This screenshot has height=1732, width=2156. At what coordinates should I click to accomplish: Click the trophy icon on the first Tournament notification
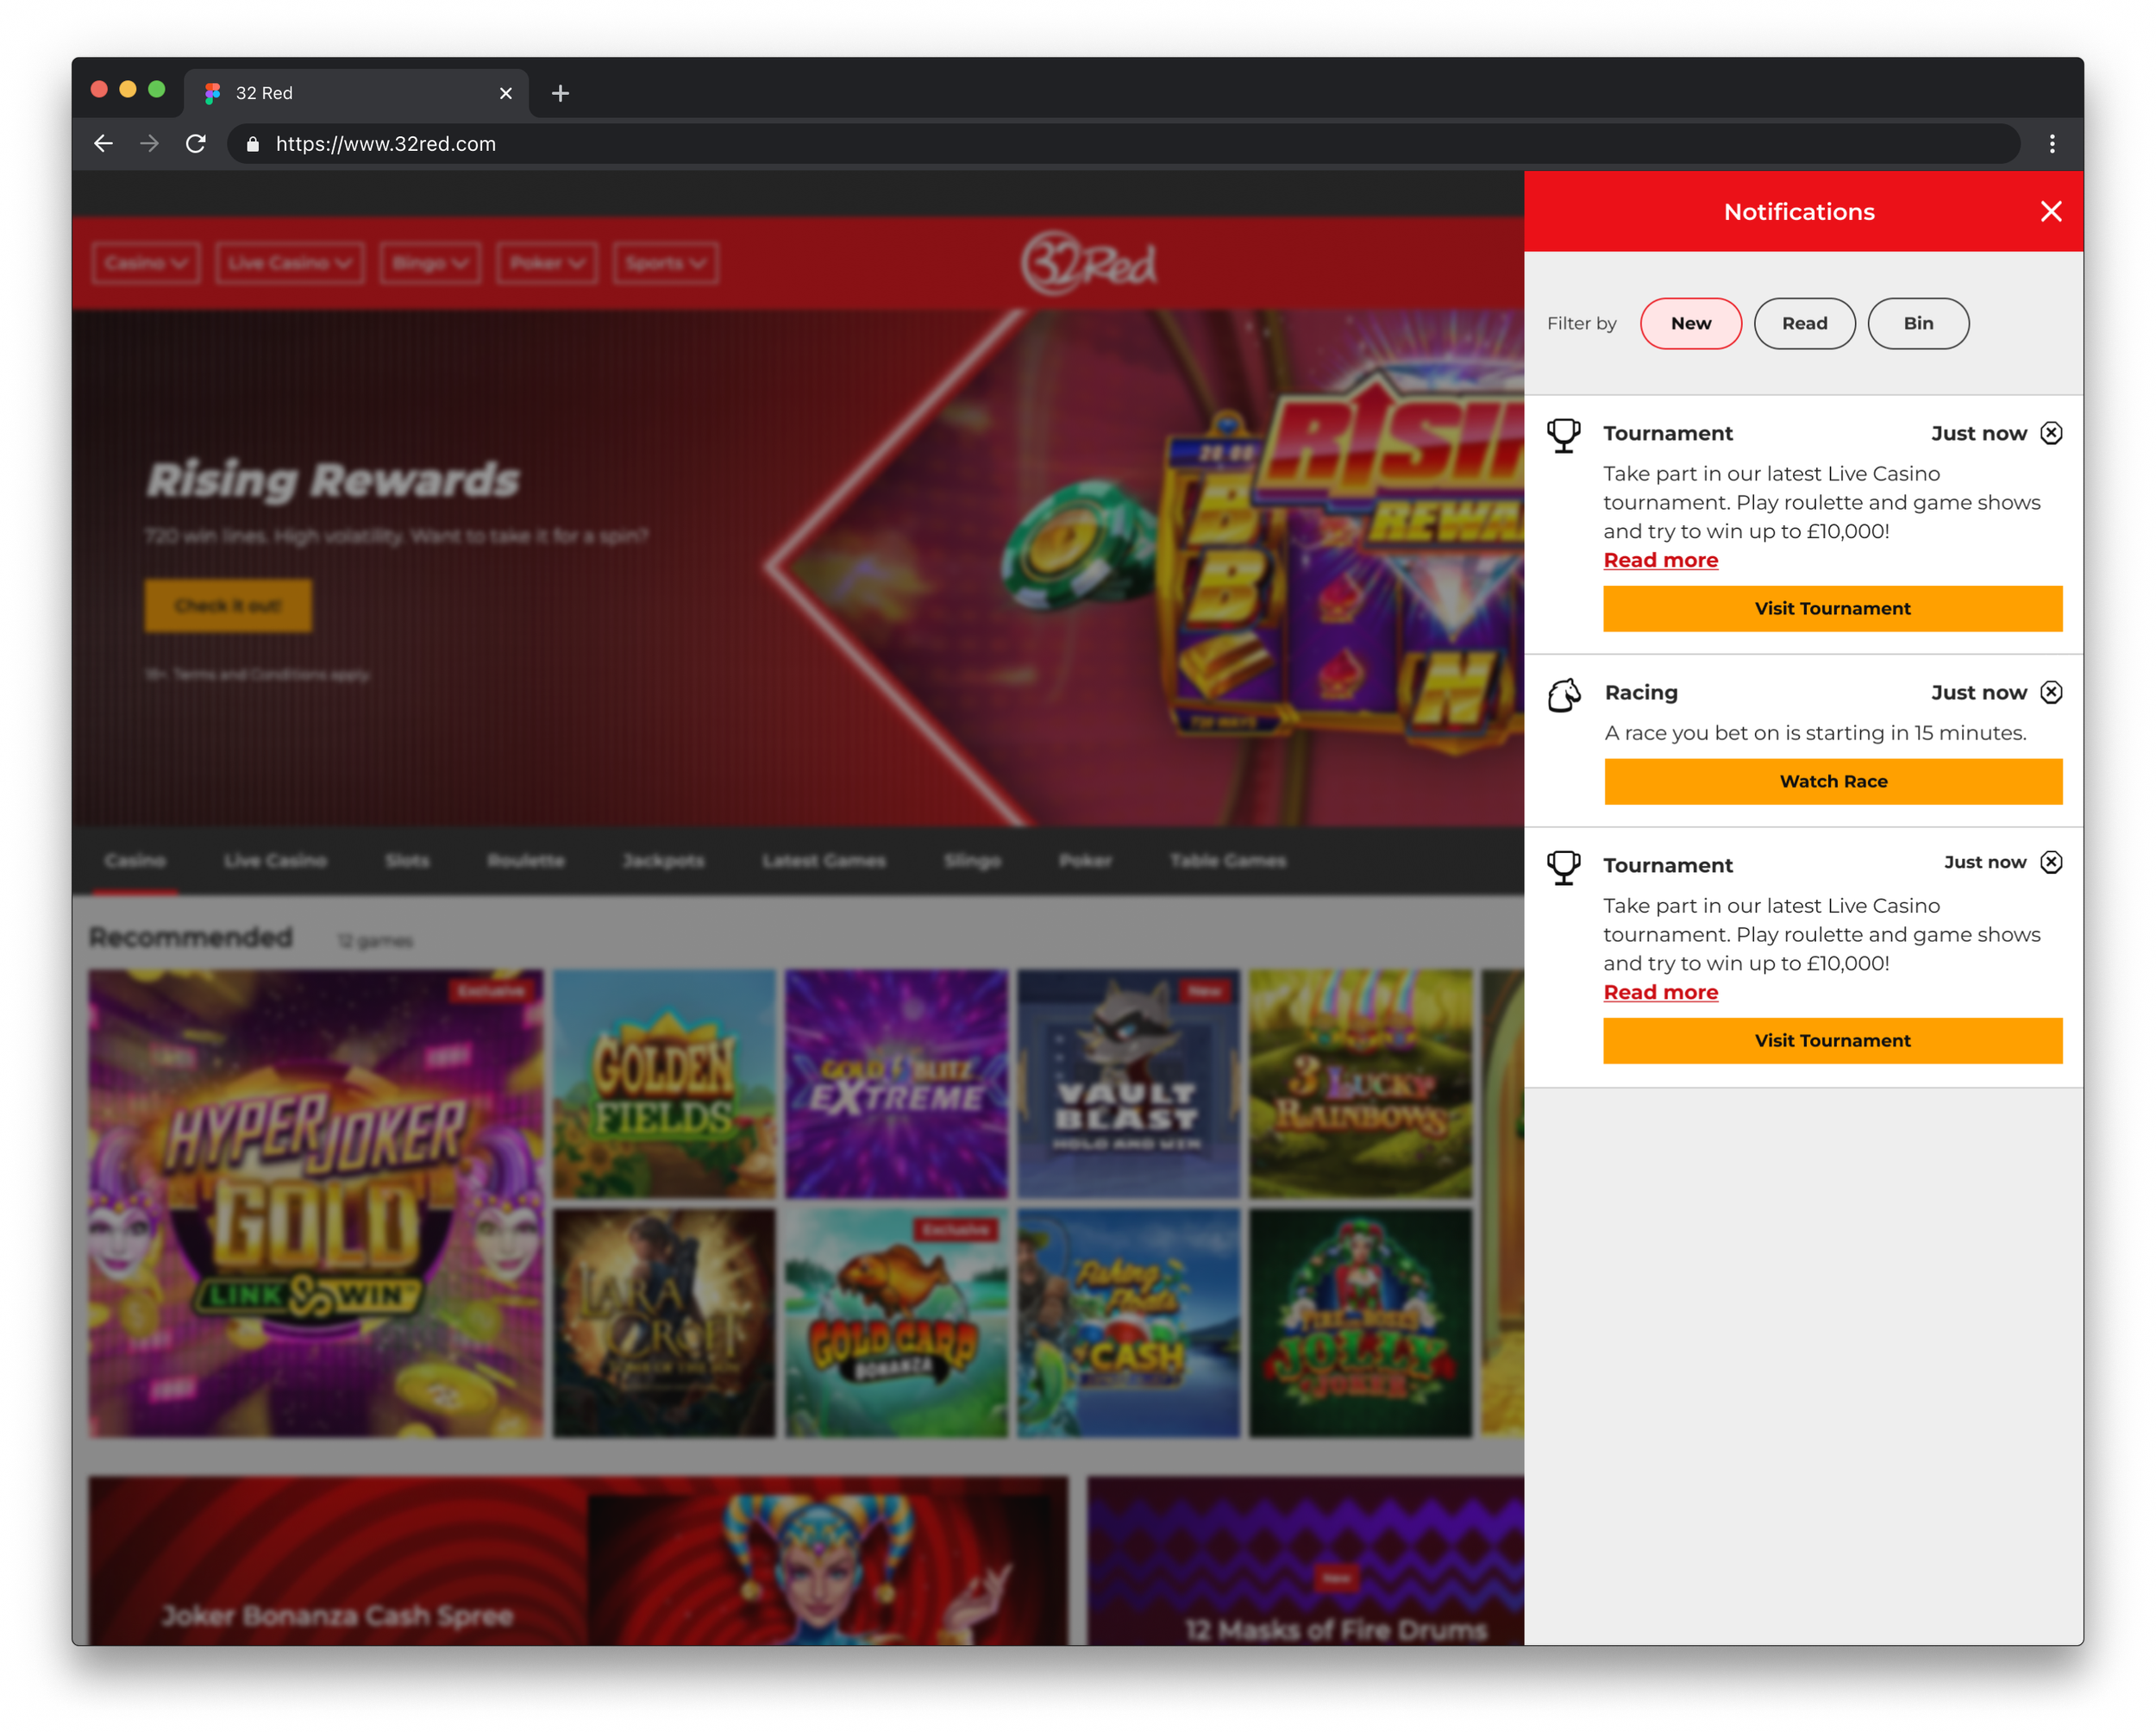tap(1563, 436)
